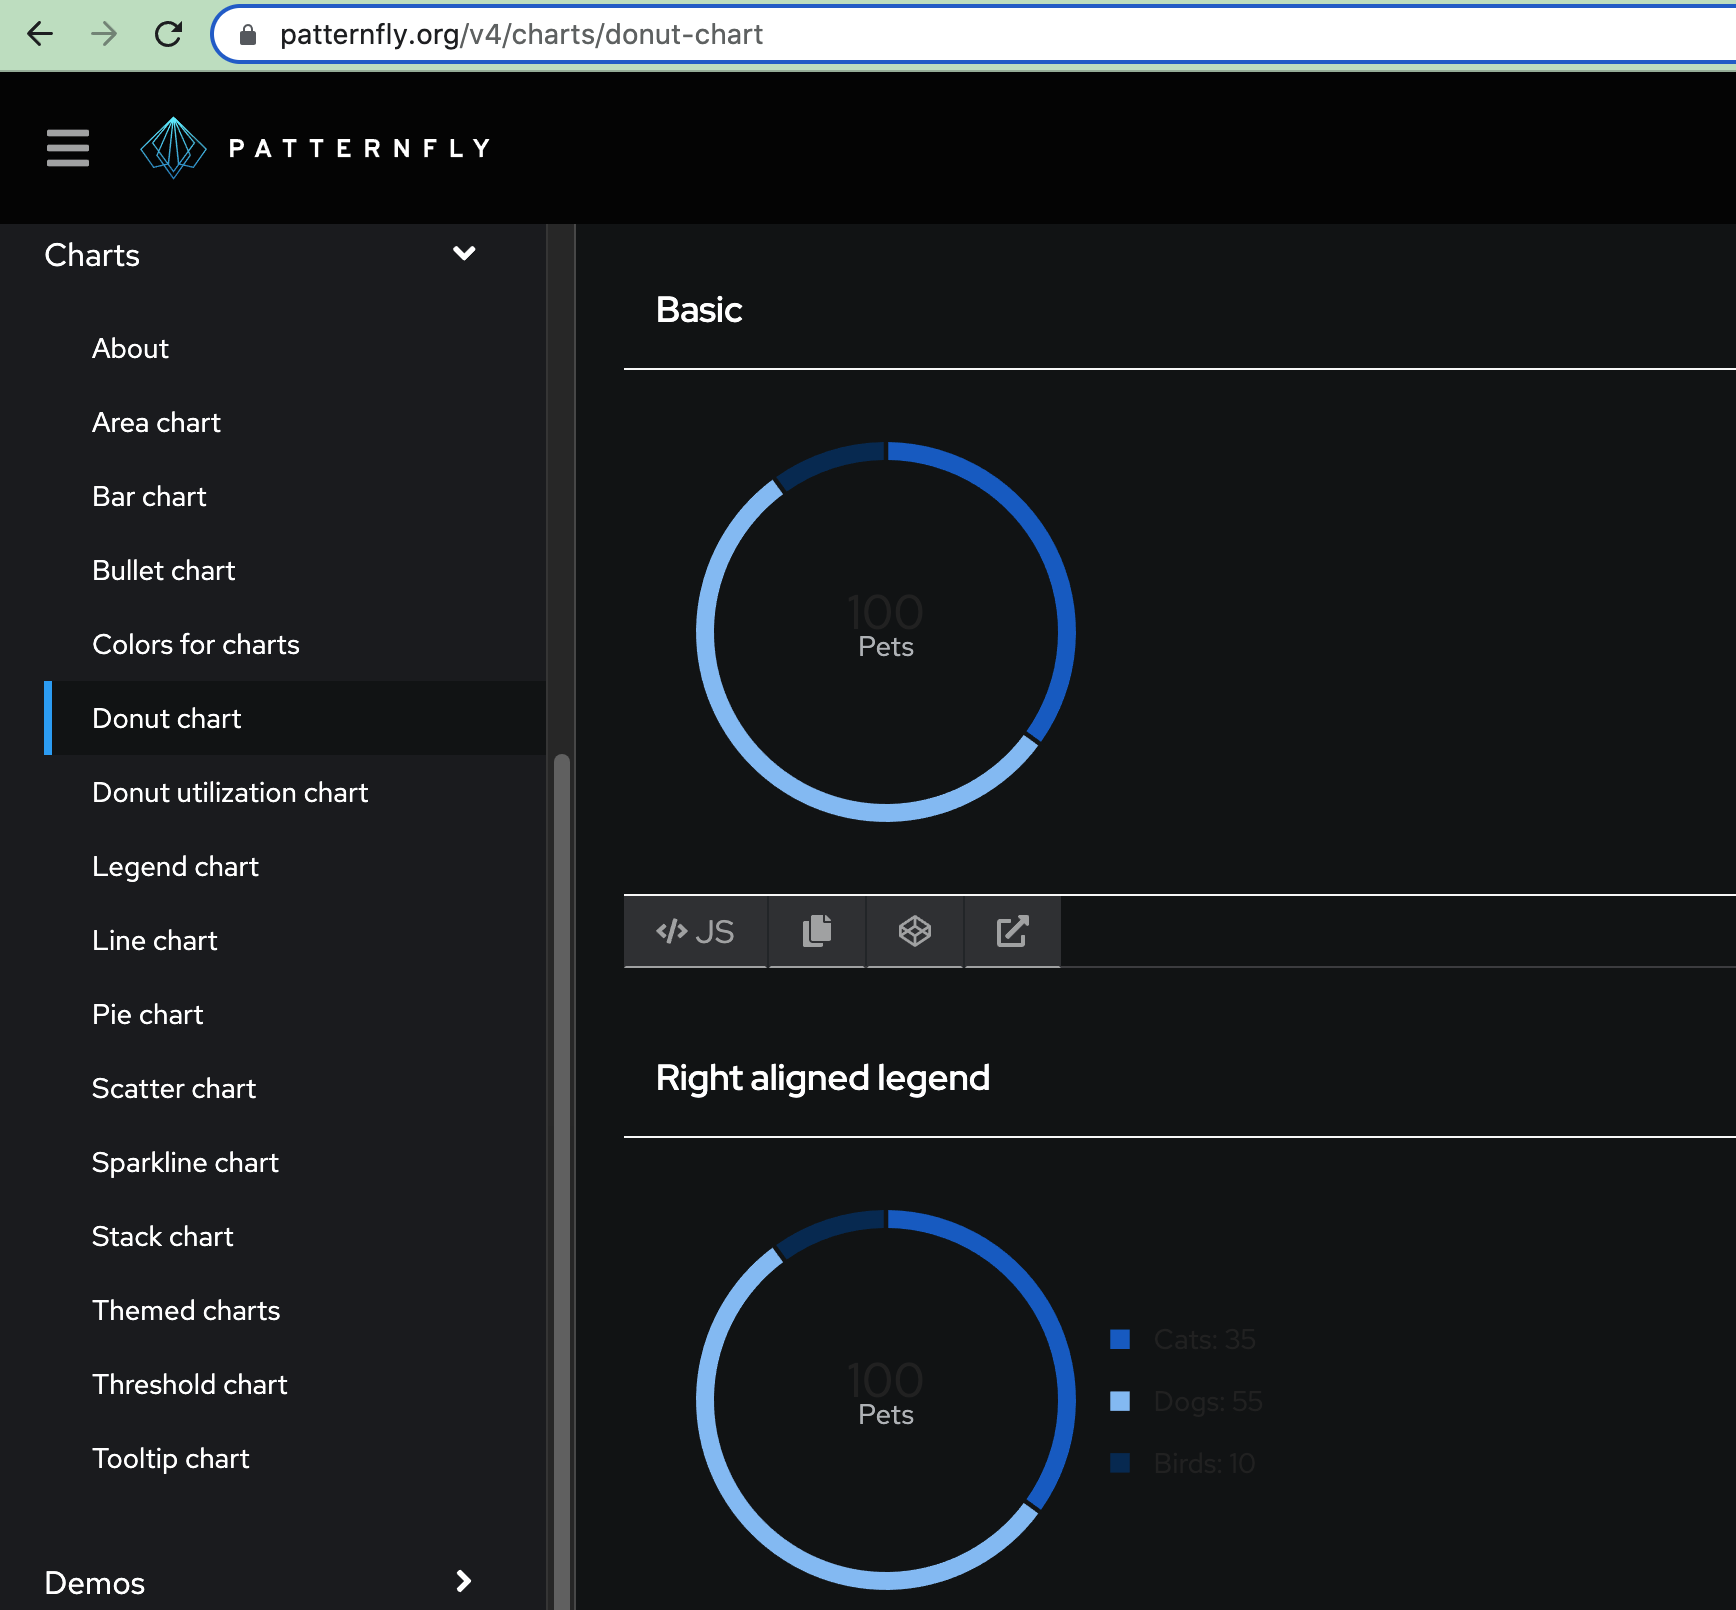This screenshot has width=1736, height=1610.
Task: Click the Basic section heading
Action: tap(699, 310)
